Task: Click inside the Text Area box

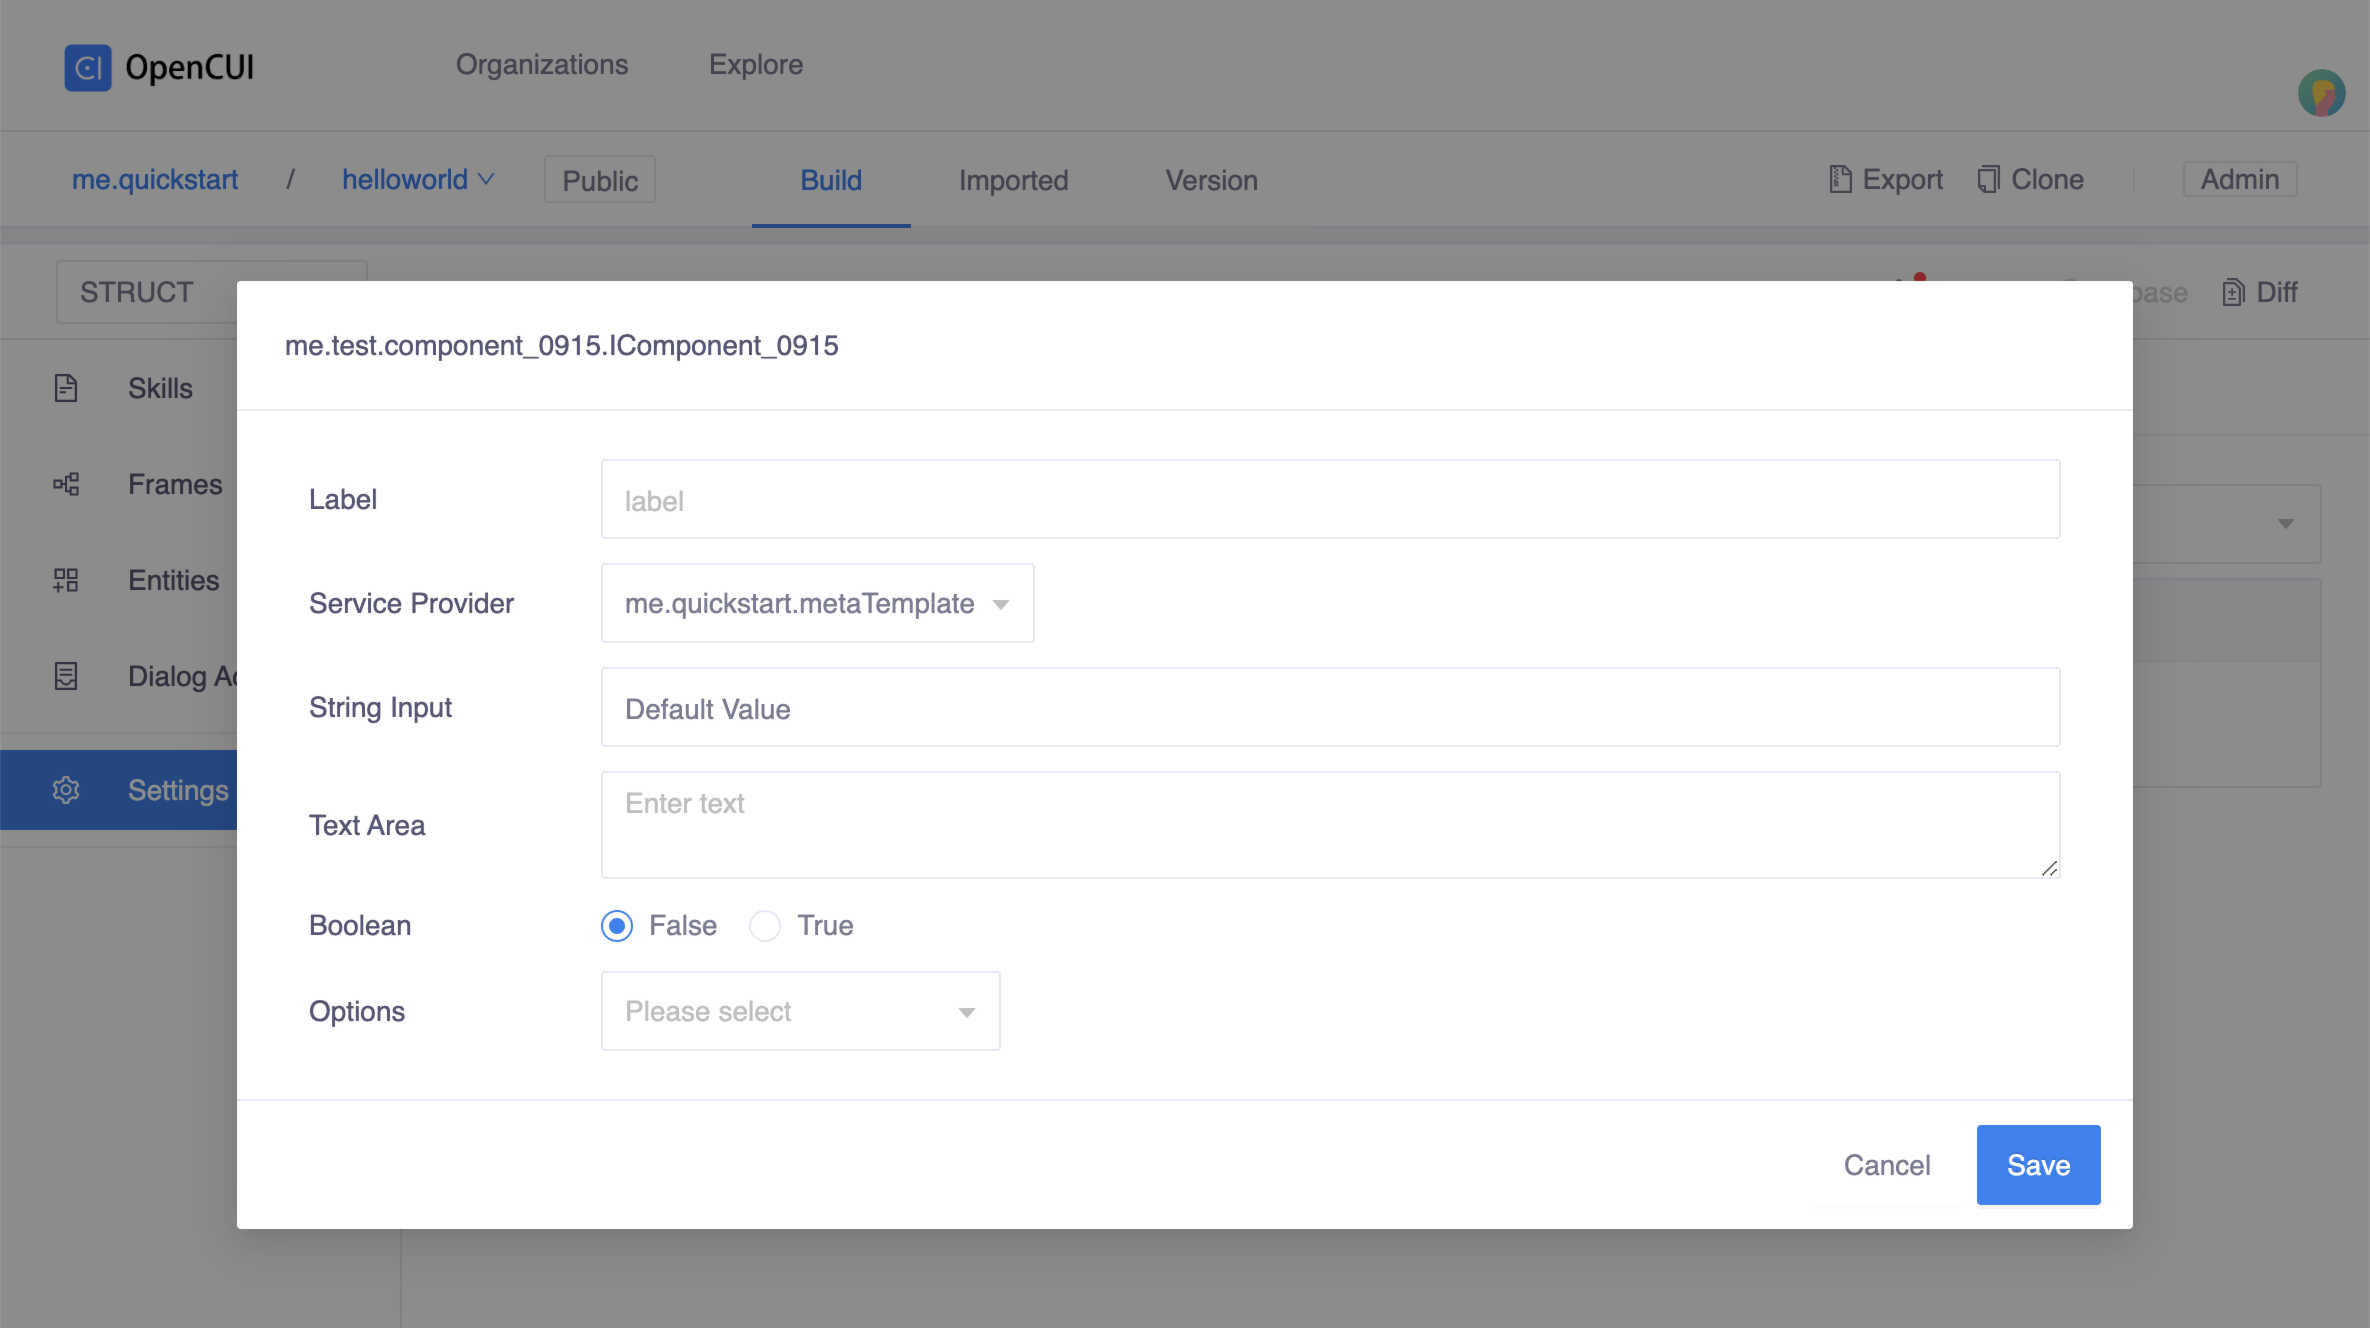Action: 1330,826
